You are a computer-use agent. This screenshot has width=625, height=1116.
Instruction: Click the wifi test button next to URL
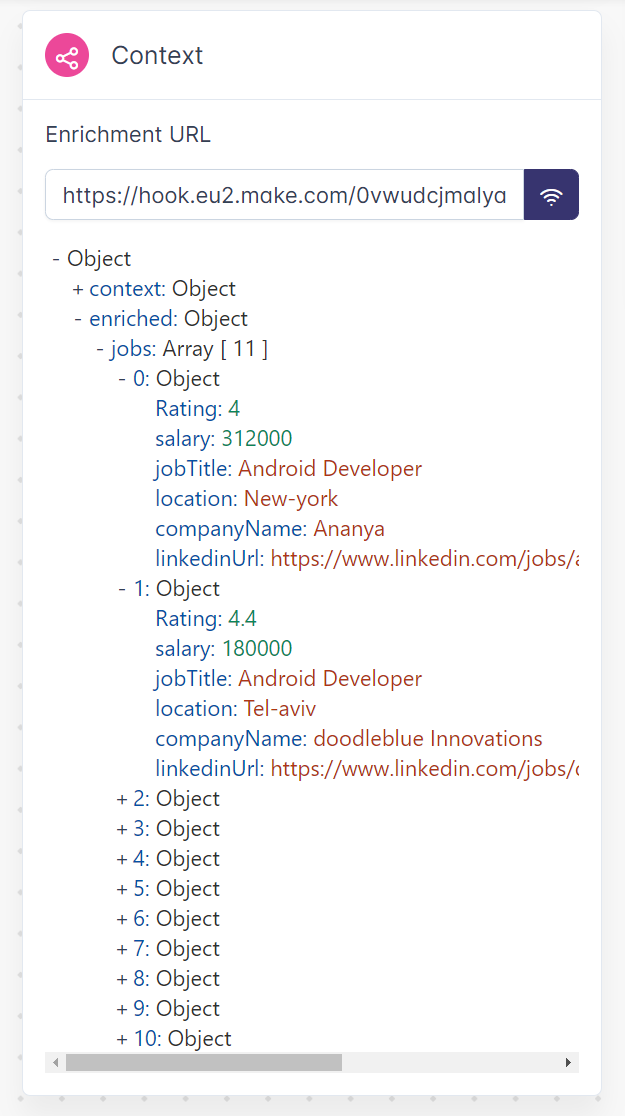click(551, 195)
